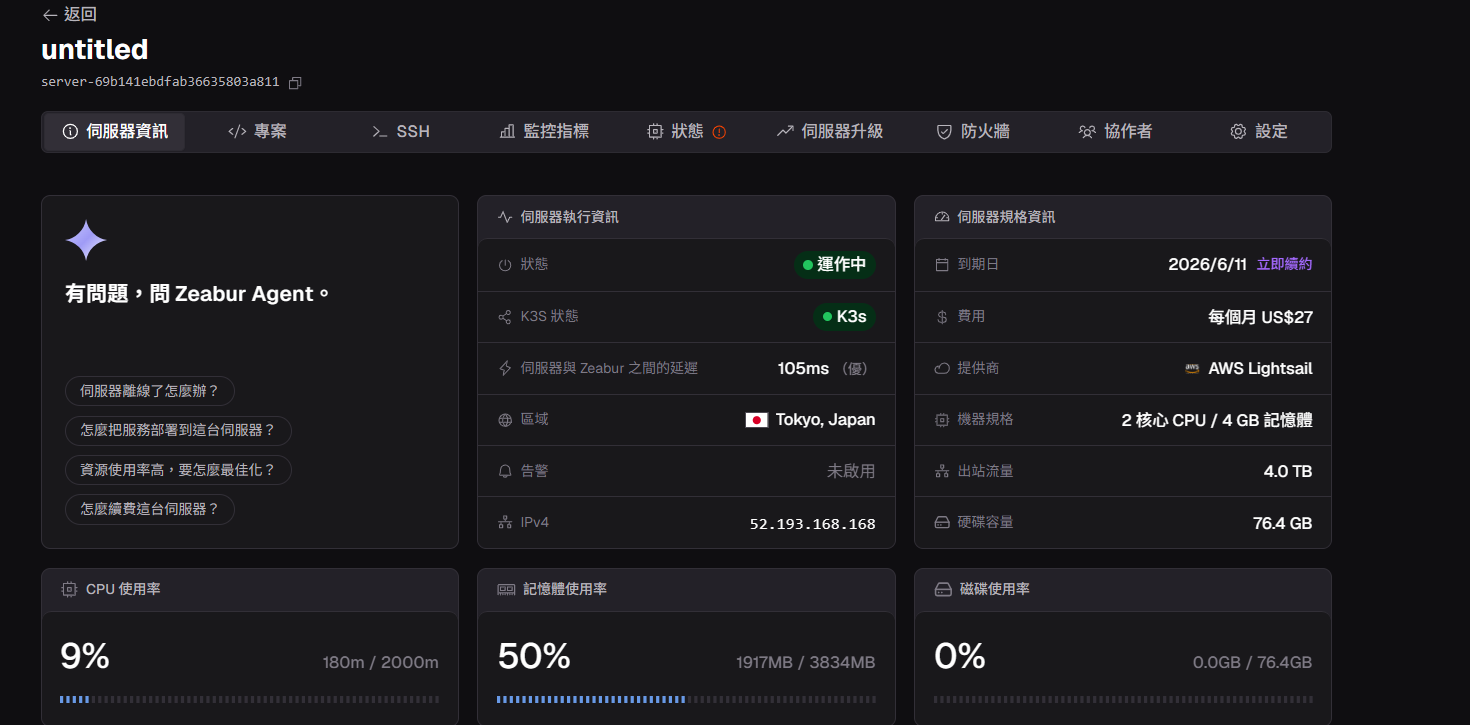Click the globe icon in 區域 row
The width and height of the screenshot is (1470, 725).
point(505,420)
